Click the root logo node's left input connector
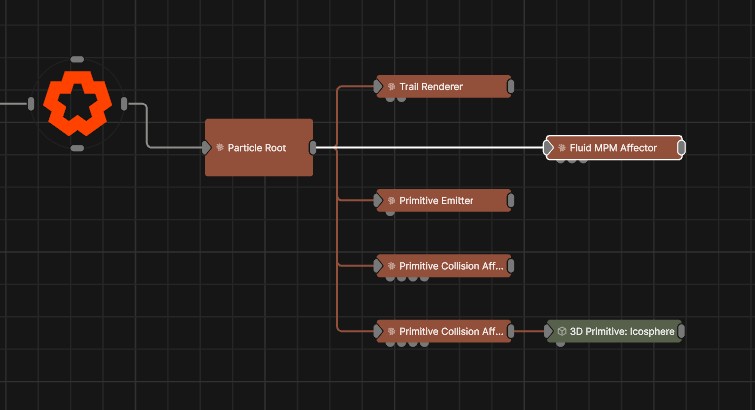This screenshot has width=755, height=410. point(31,104)
